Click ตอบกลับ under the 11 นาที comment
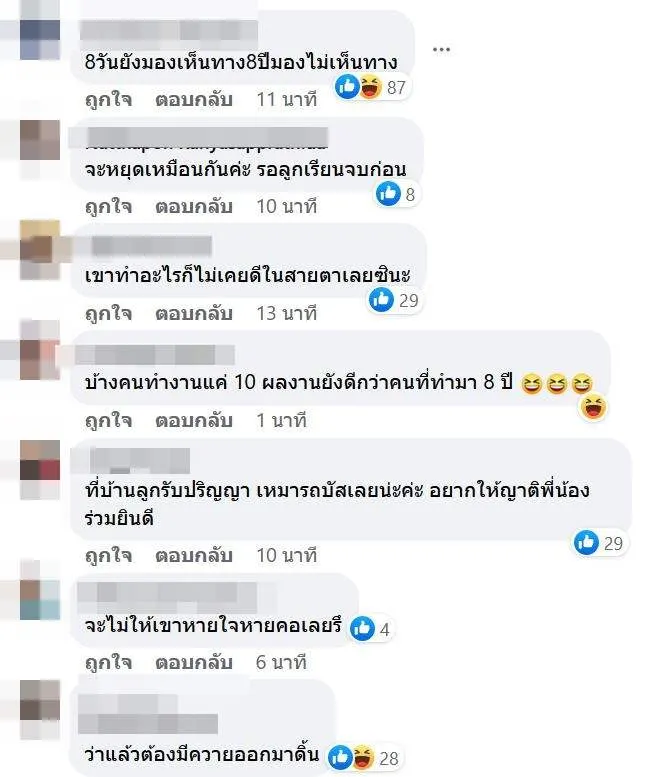This screenshot has height=777, width=654. pyautogui.click(x=194, y=100)
